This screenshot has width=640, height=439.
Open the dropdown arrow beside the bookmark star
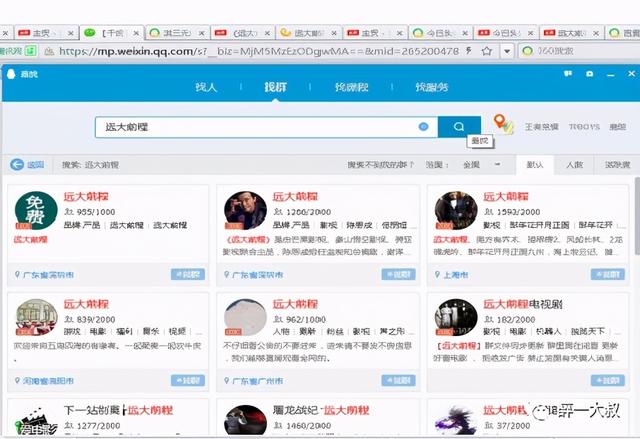pyautogui.click(x=507, y=51)
